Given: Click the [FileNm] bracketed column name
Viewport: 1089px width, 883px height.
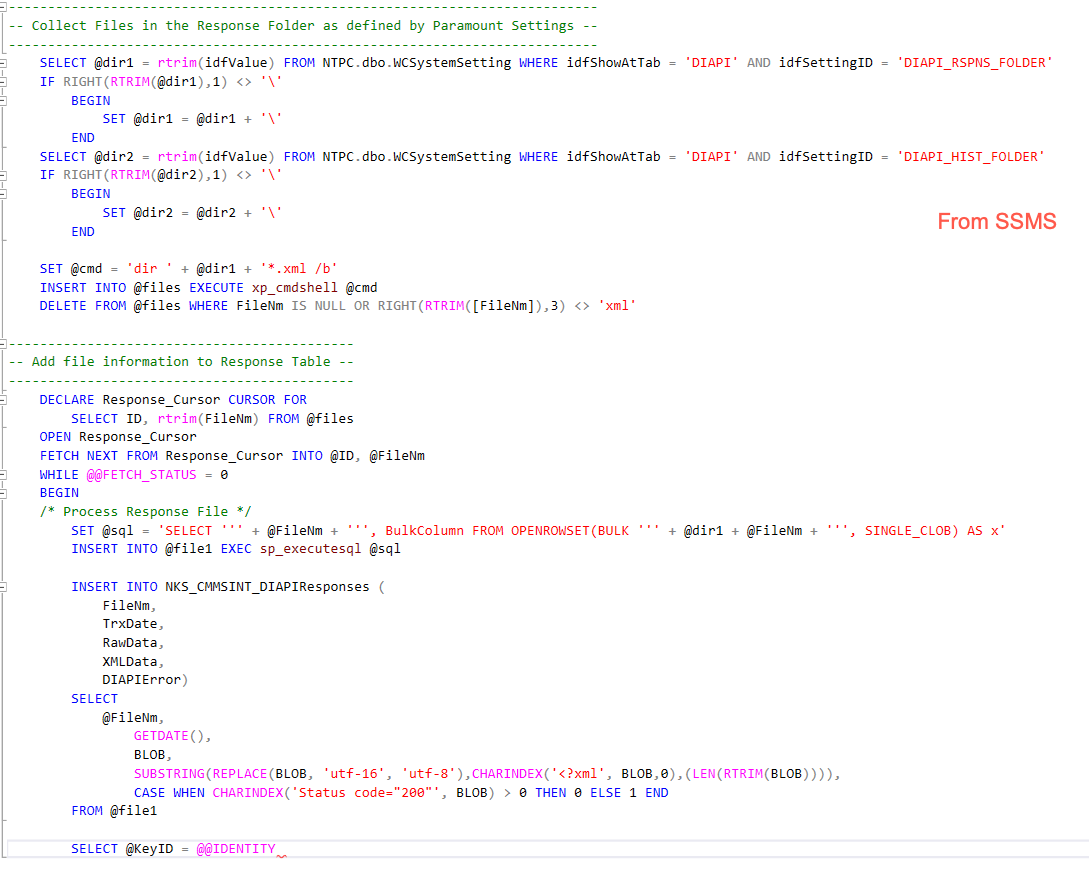Looking at the screenshot, I should pyautogui.click(x=504, y=306).
